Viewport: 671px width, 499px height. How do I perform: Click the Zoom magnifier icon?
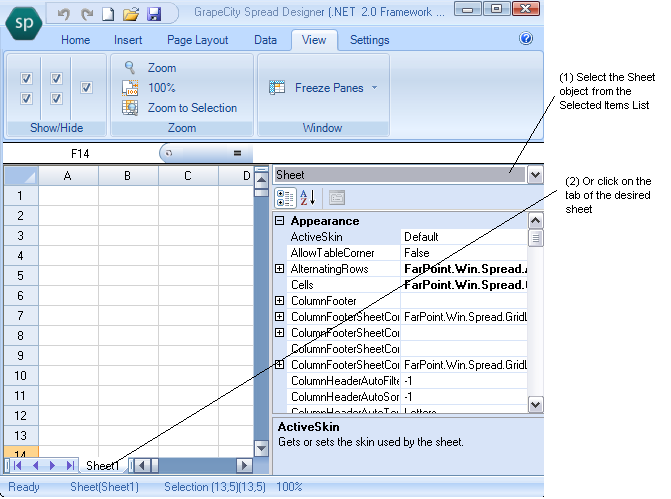(130, 67)
